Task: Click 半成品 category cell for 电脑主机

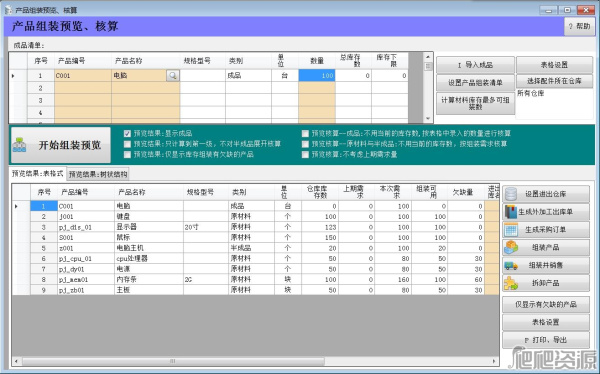Action: [x=251, y=248]
